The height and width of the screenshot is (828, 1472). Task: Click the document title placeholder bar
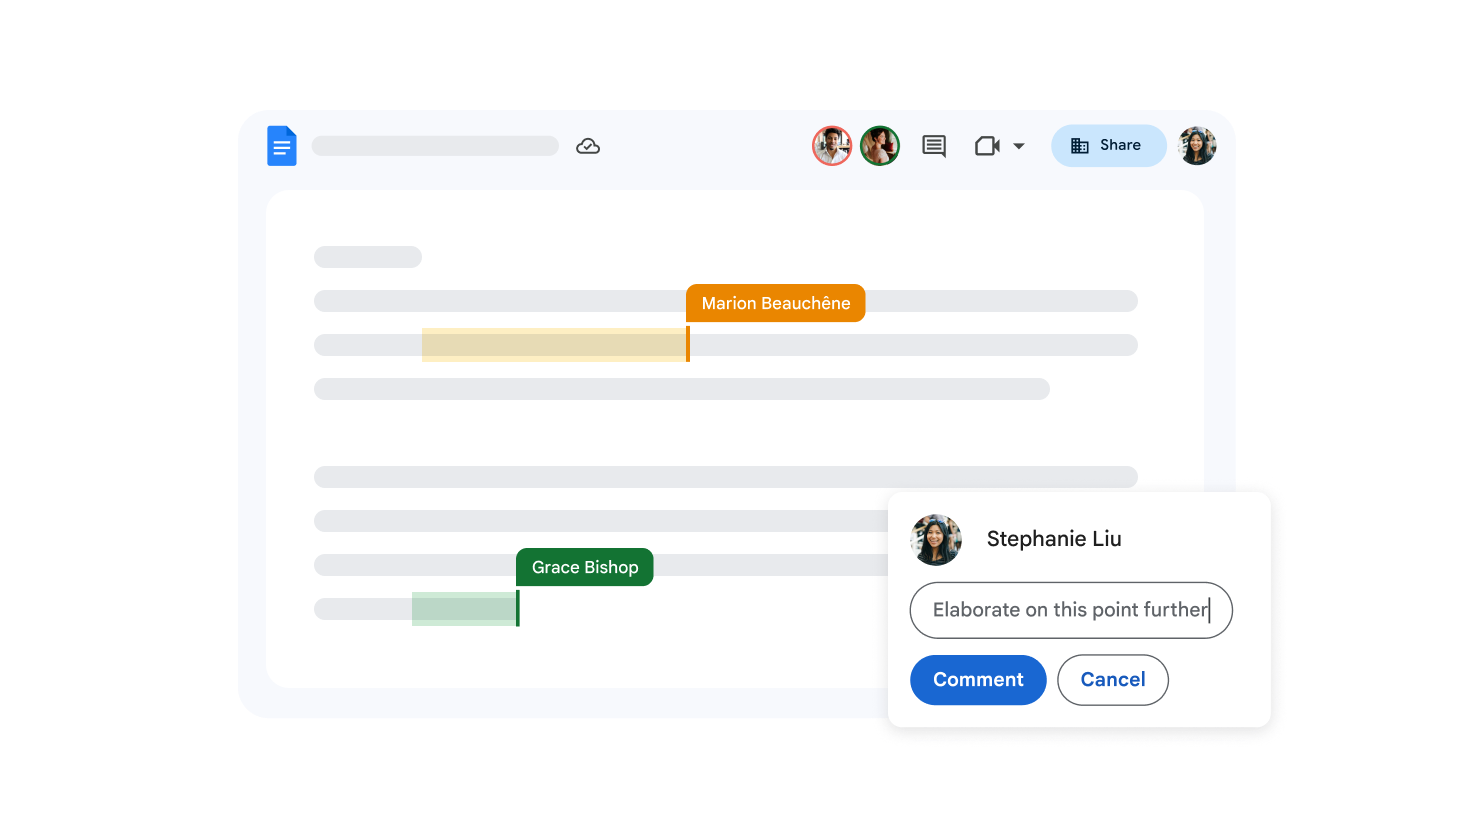[435, 146]
